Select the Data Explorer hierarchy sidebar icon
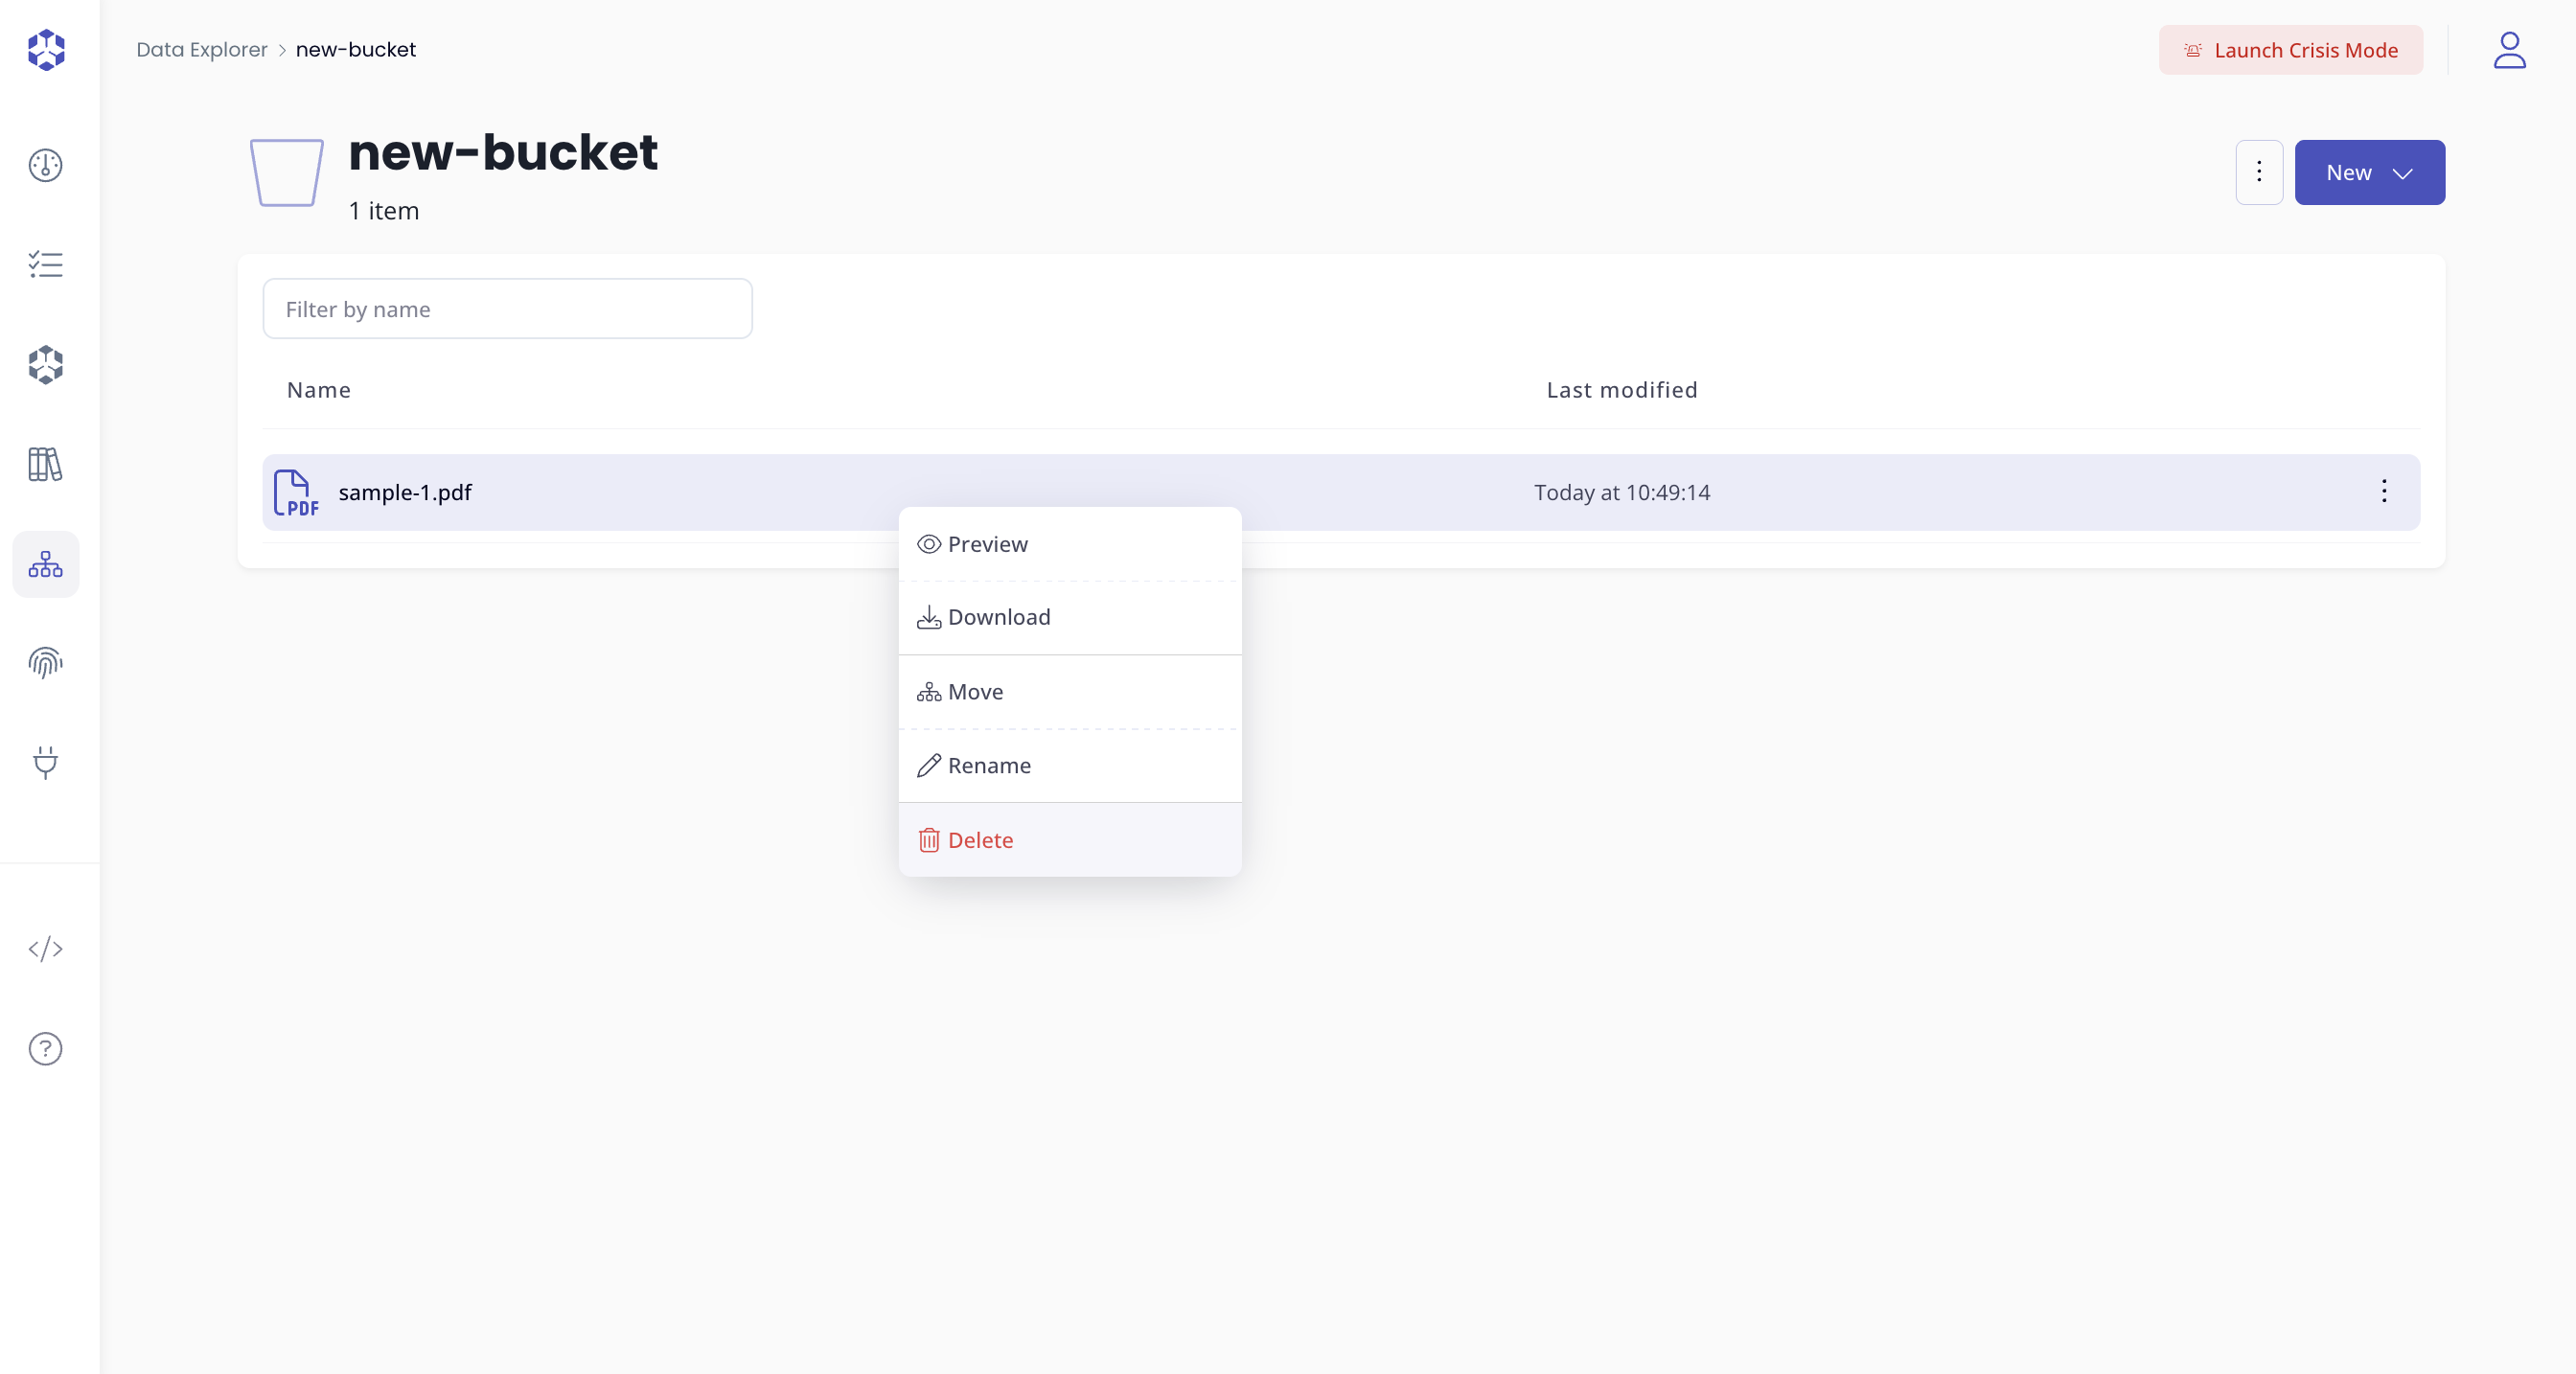Viewport: 2576px width, 1374px height. [x=46, y=565]
